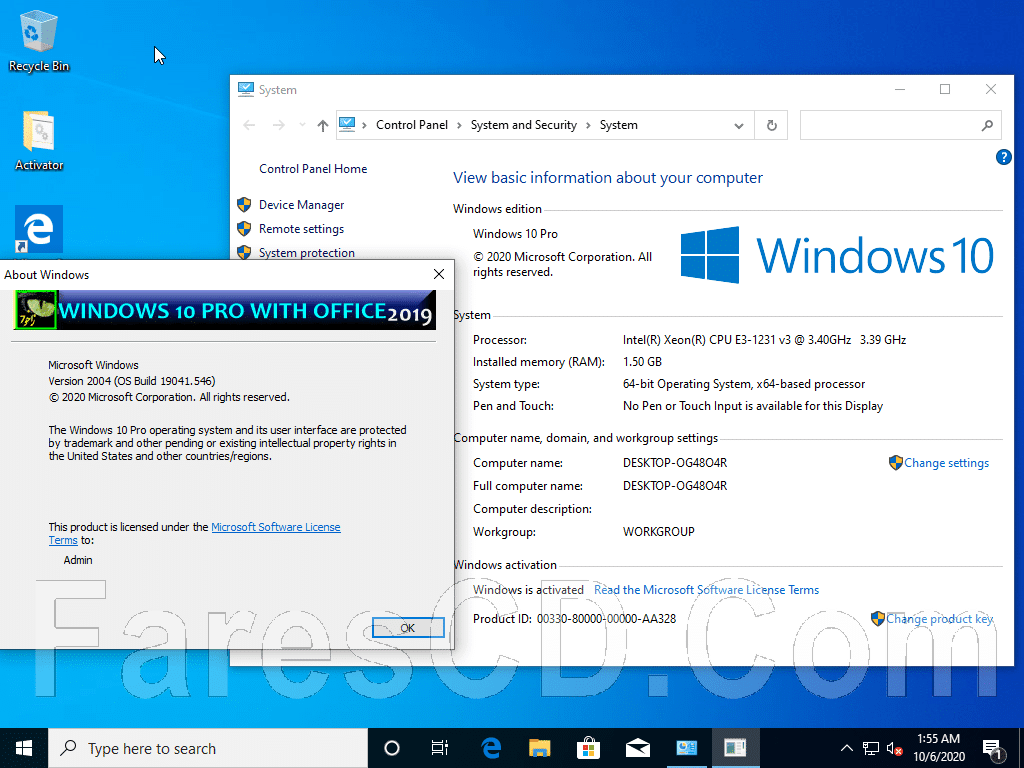Select the installed memory value '1.50 GB'
Screen dimensions: 1024x768
[642, 362]
